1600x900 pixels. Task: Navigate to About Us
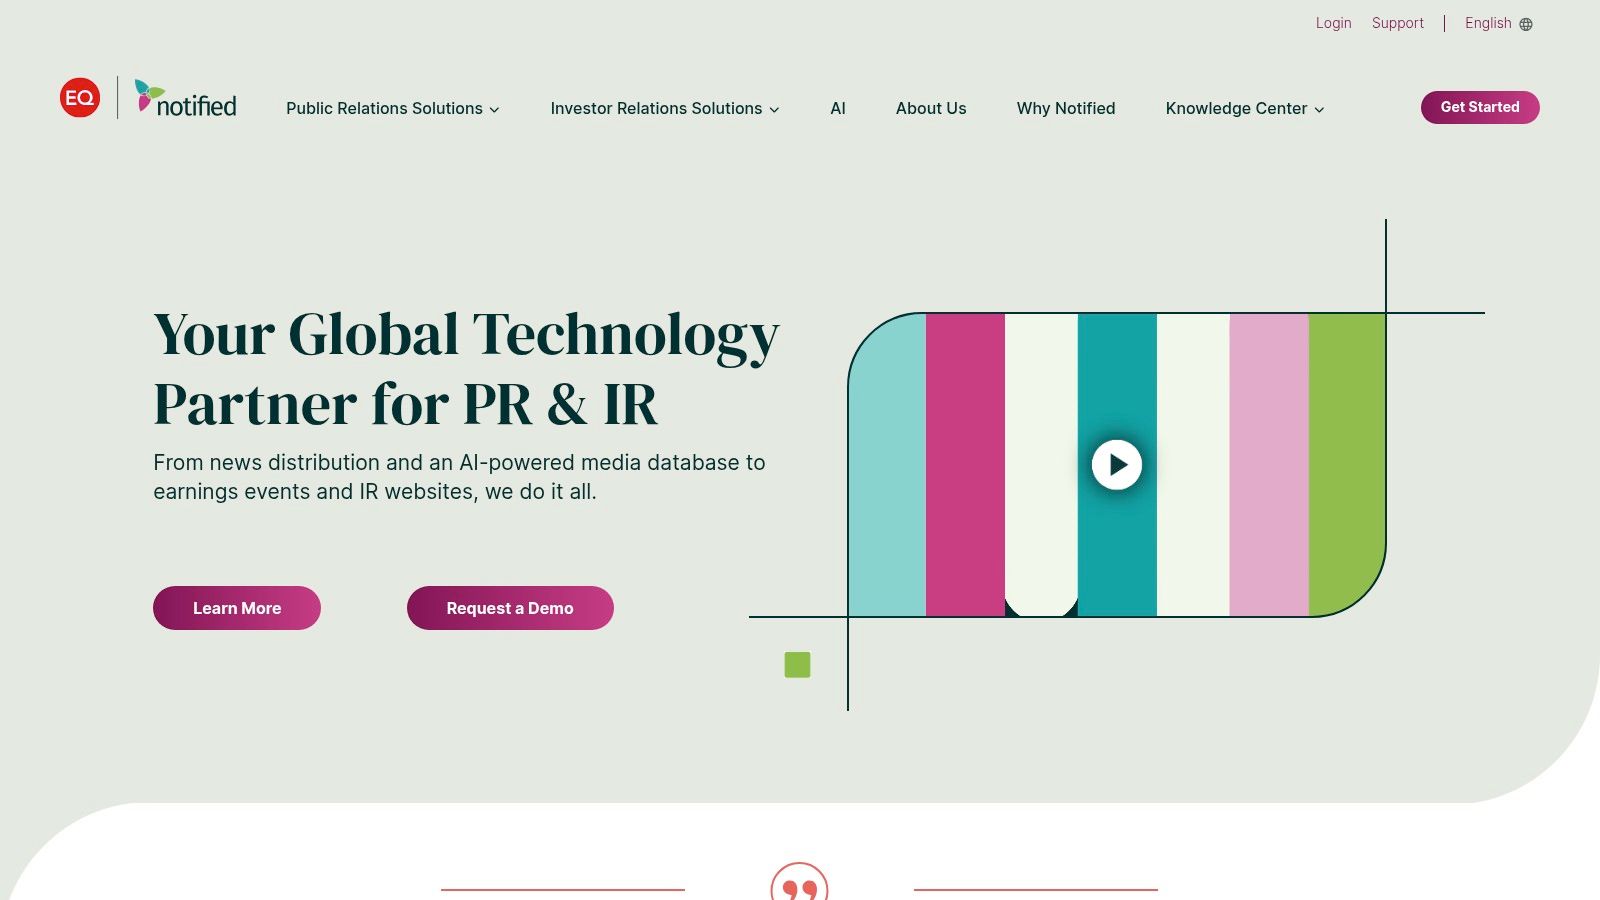pos(930,108)
